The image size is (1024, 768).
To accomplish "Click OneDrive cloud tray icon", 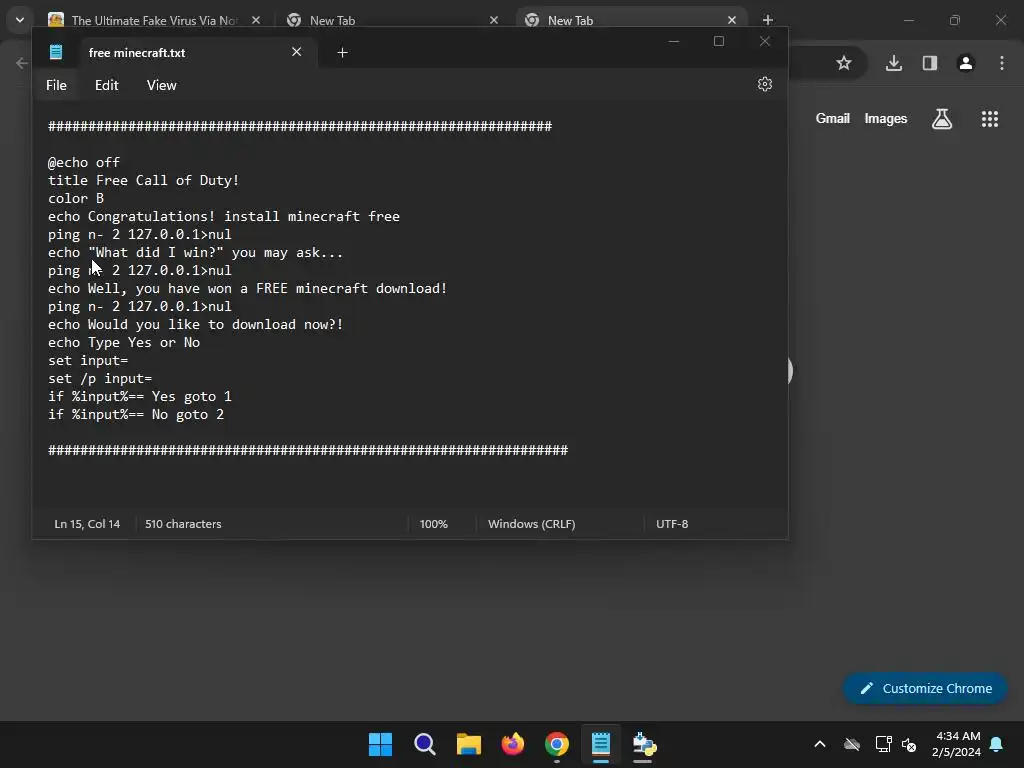I will click(x=852, y=744).
